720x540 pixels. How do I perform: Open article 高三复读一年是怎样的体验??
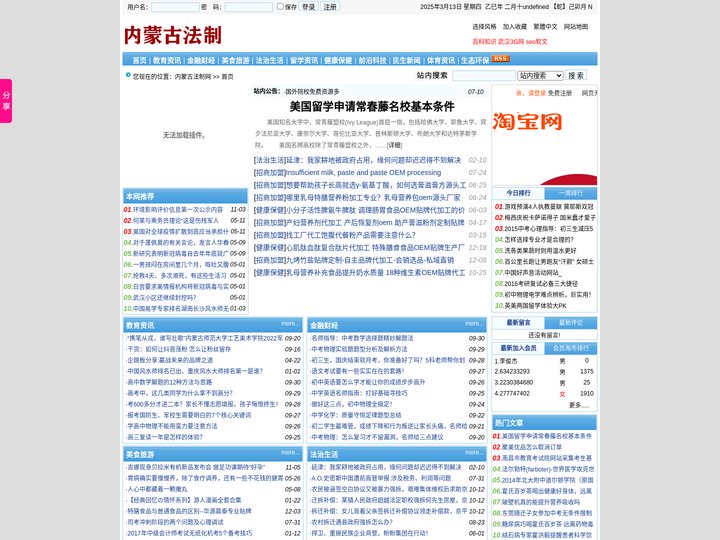[165, 438]
